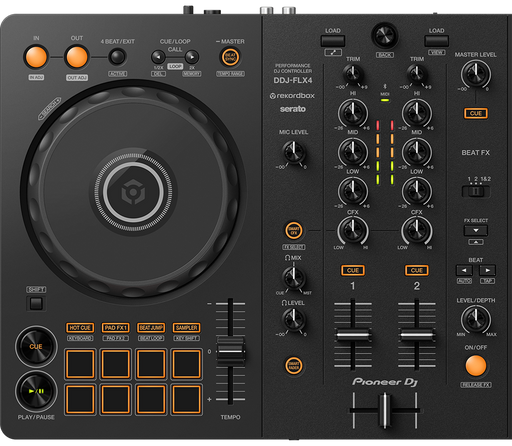
Task: Click the BEAT right arrow button
Action: (487, 270)
